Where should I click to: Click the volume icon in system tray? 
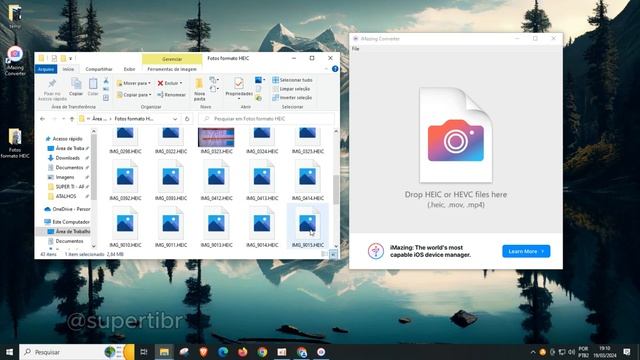571,352
